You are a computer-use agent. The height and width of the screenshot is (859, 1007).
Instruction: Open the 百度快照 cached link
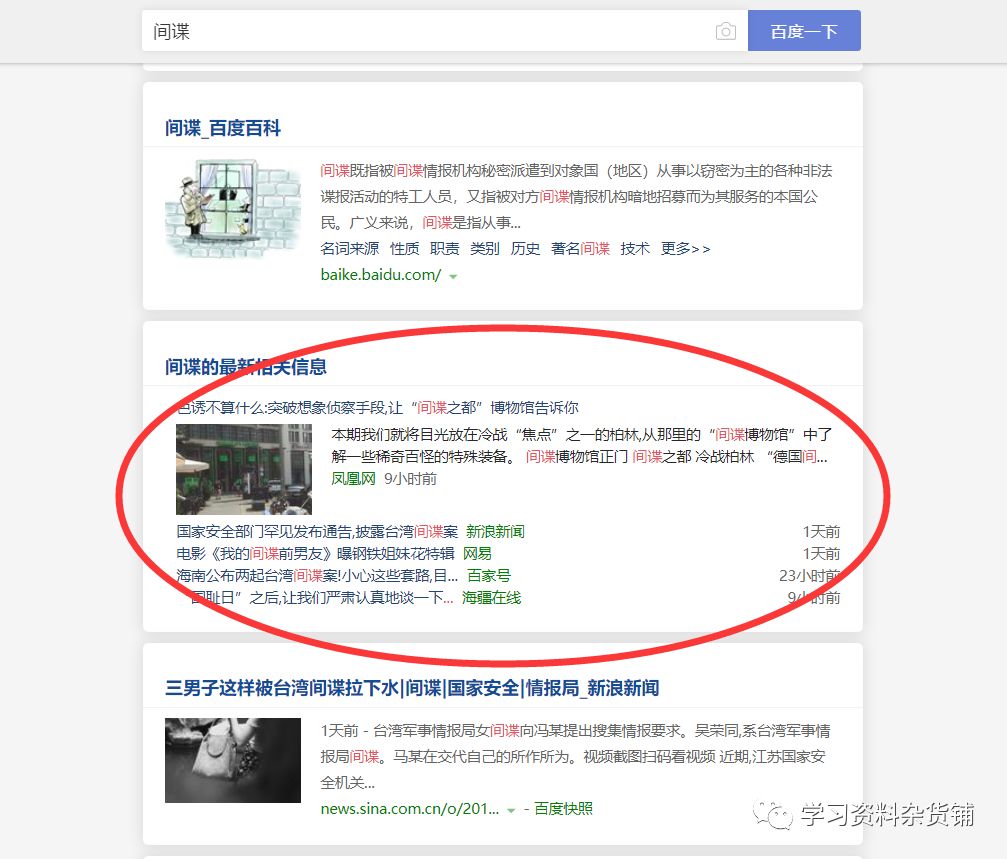[563, 809]
